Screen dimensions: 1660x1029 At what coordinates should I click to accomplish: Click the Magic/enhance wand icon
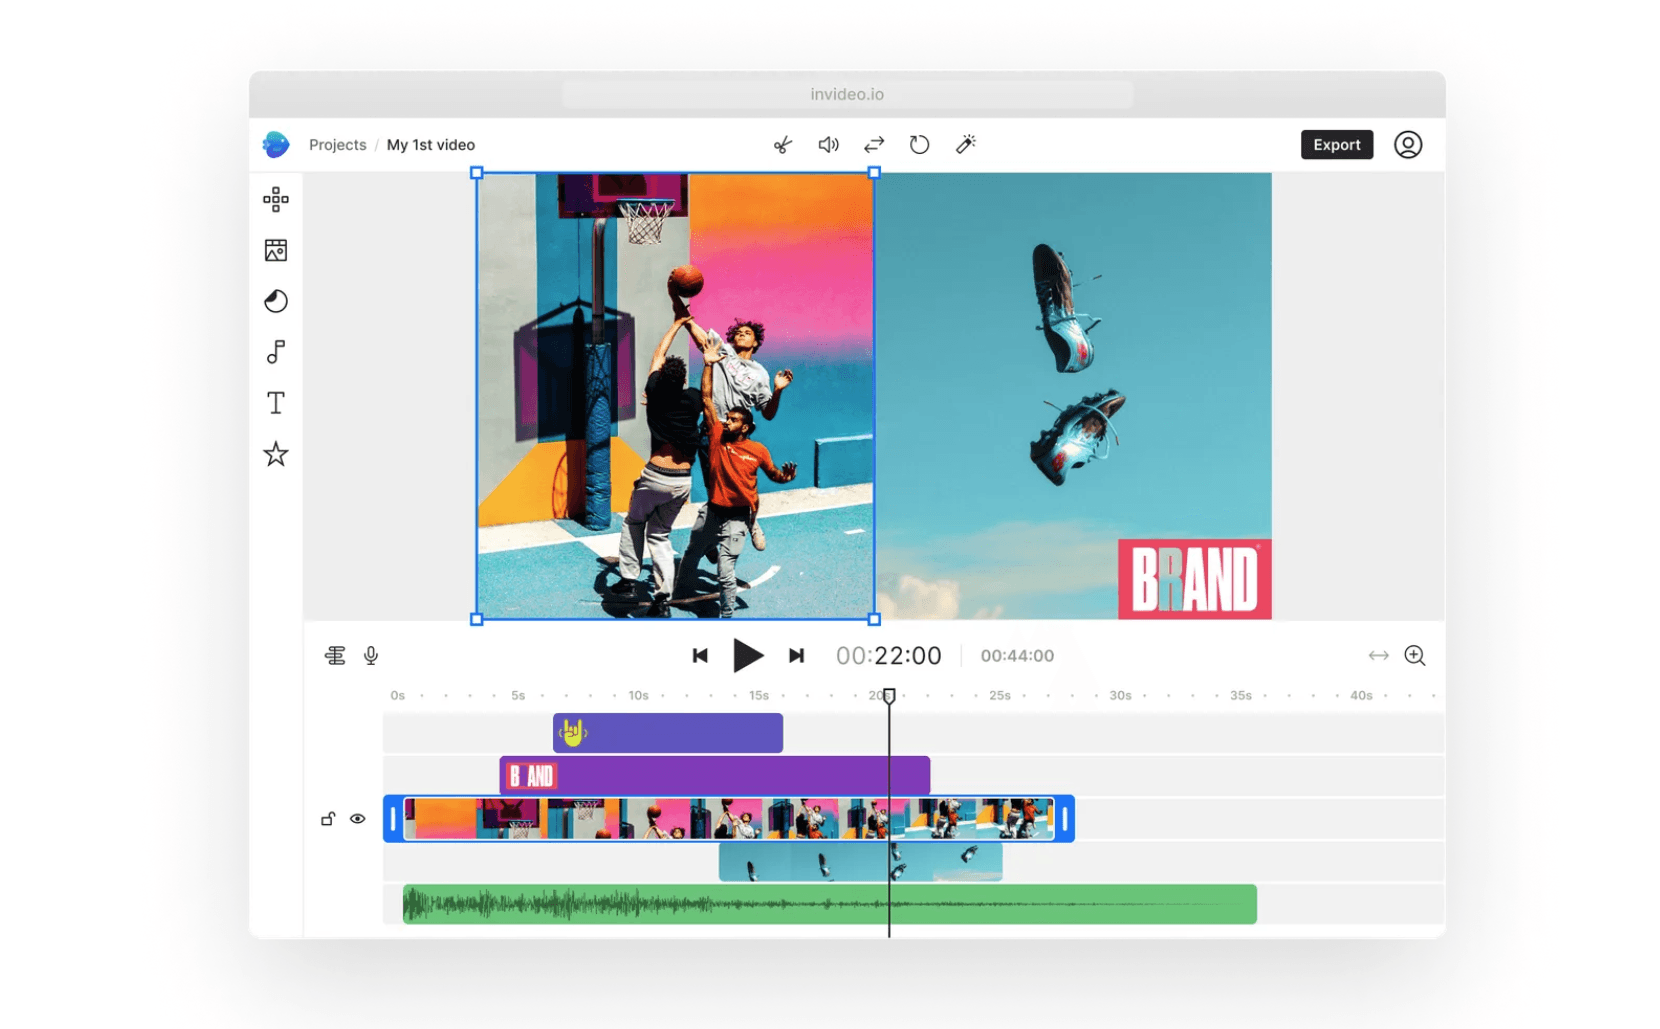pos(965,144)
